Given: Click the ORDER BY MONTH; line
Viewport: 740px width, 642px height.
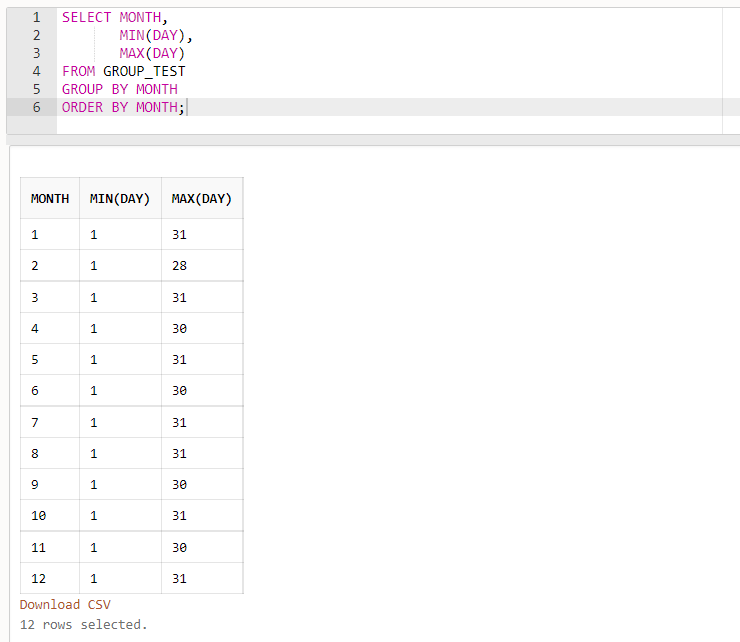Looking at the screenshot, I should point(123,107).
